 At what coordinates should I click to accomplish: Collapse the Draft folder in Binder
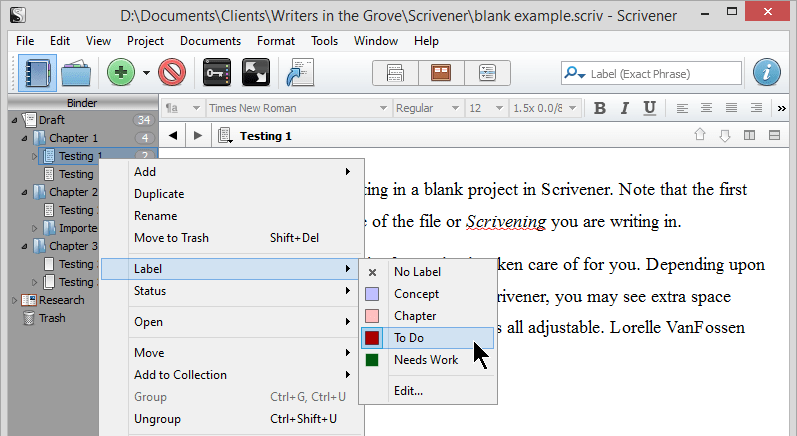[14, 120]
